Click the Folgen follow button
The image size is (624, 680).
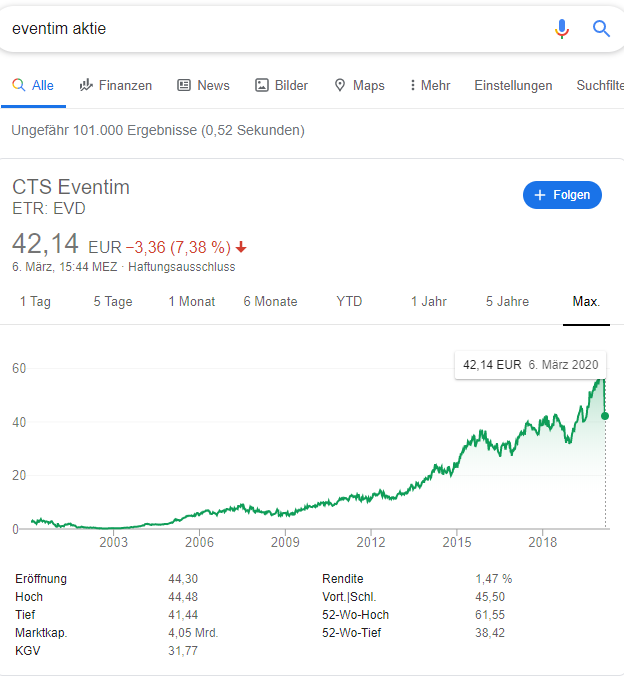pyautogui.click(x=562, y=195)
